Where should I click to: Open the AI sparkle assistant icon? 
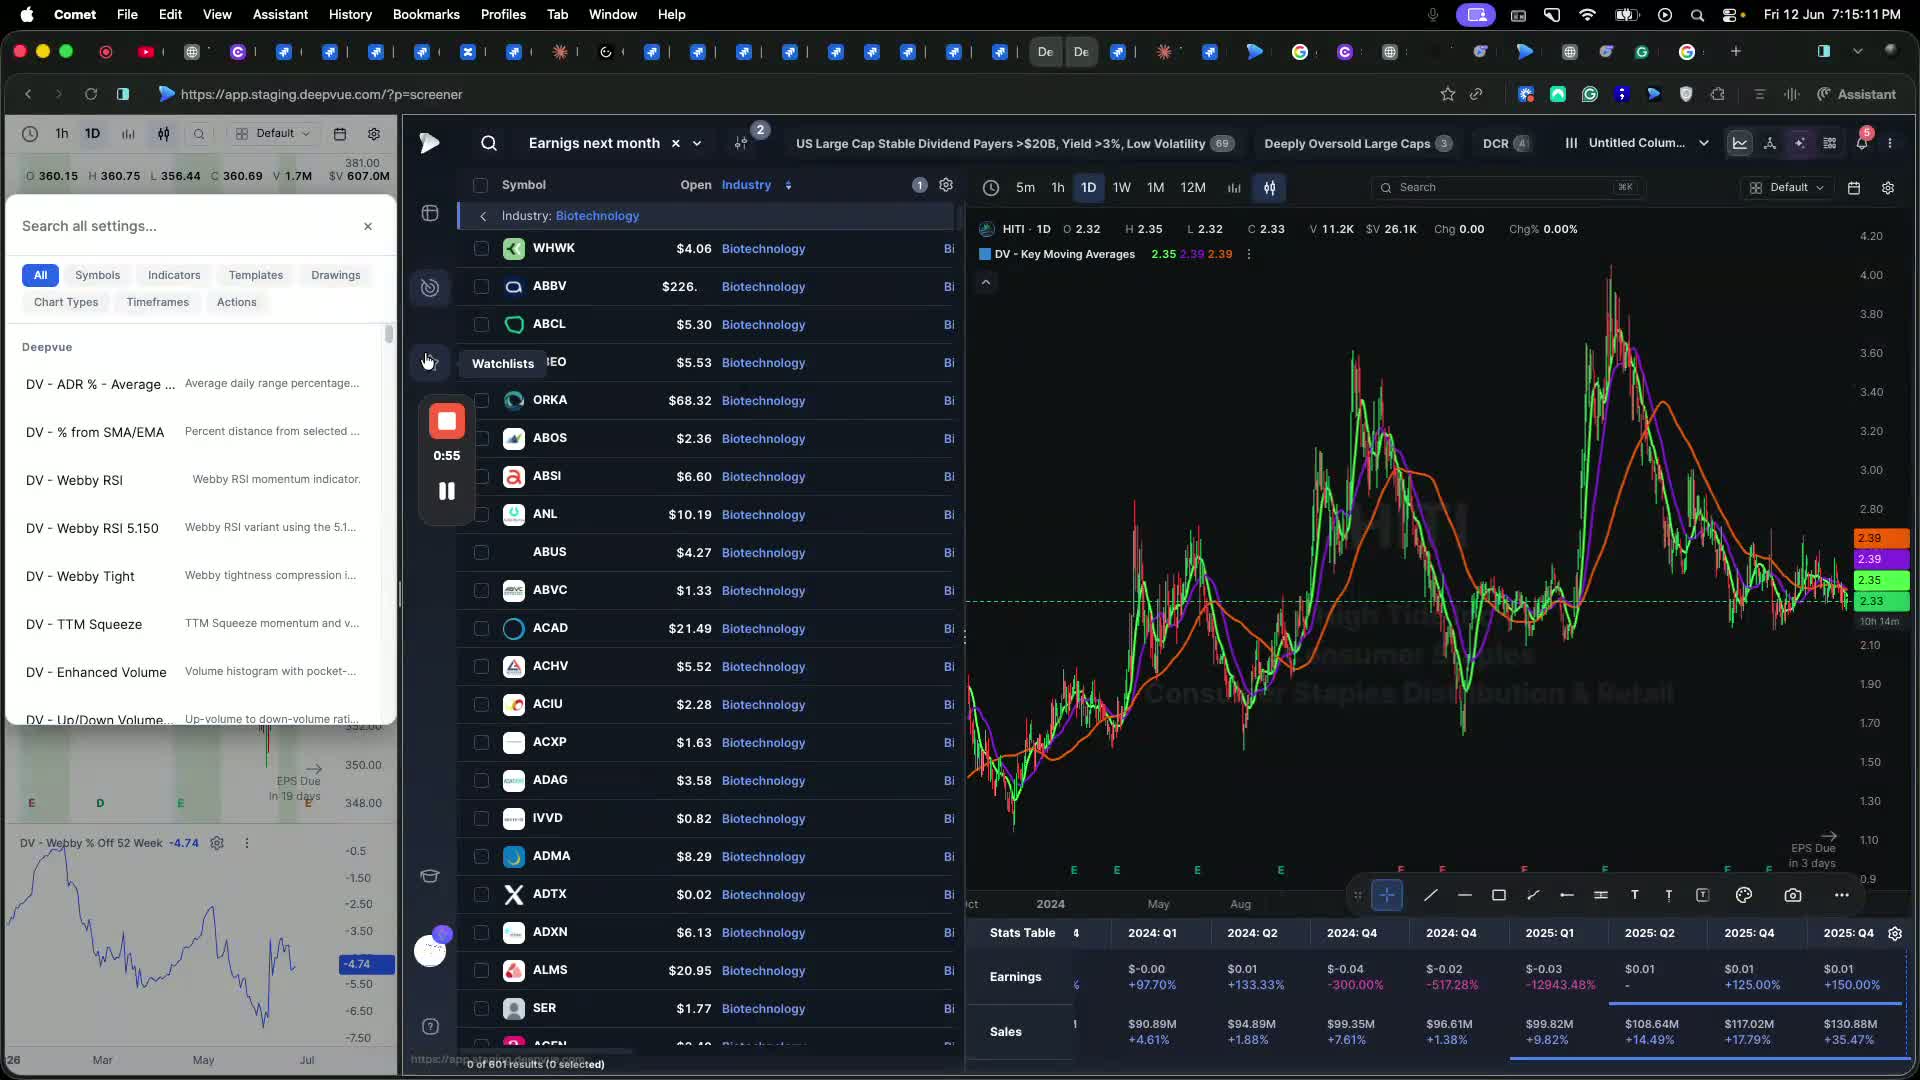[1800, 143]
